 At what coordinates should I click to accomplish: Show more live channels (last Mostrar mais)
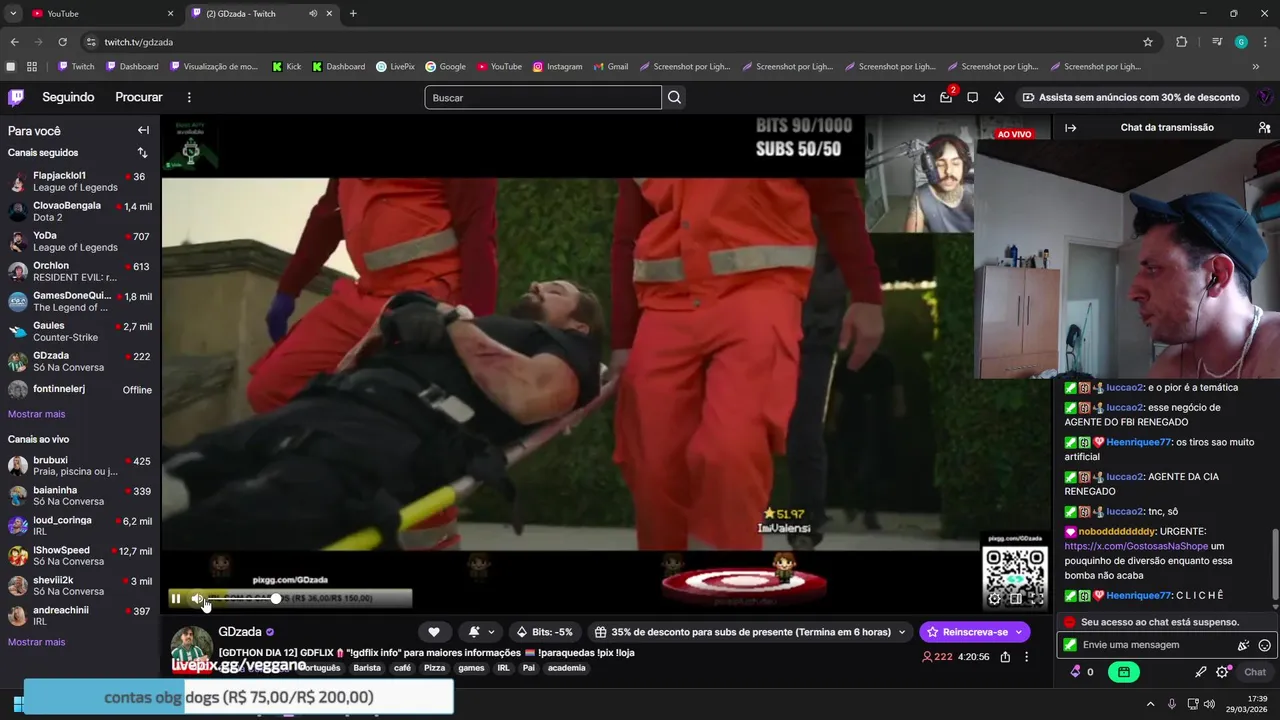point(36,642)
